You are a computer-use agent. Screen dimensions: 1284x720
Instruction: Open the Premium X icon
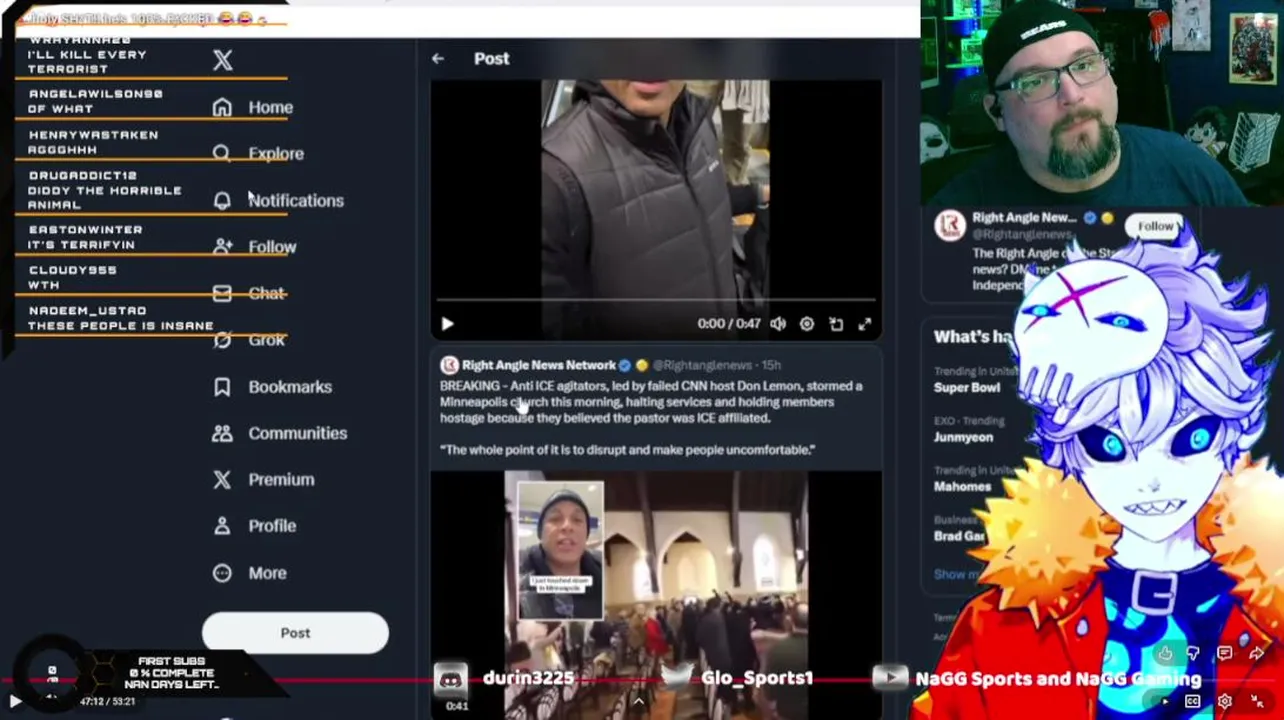pos(222,479)
